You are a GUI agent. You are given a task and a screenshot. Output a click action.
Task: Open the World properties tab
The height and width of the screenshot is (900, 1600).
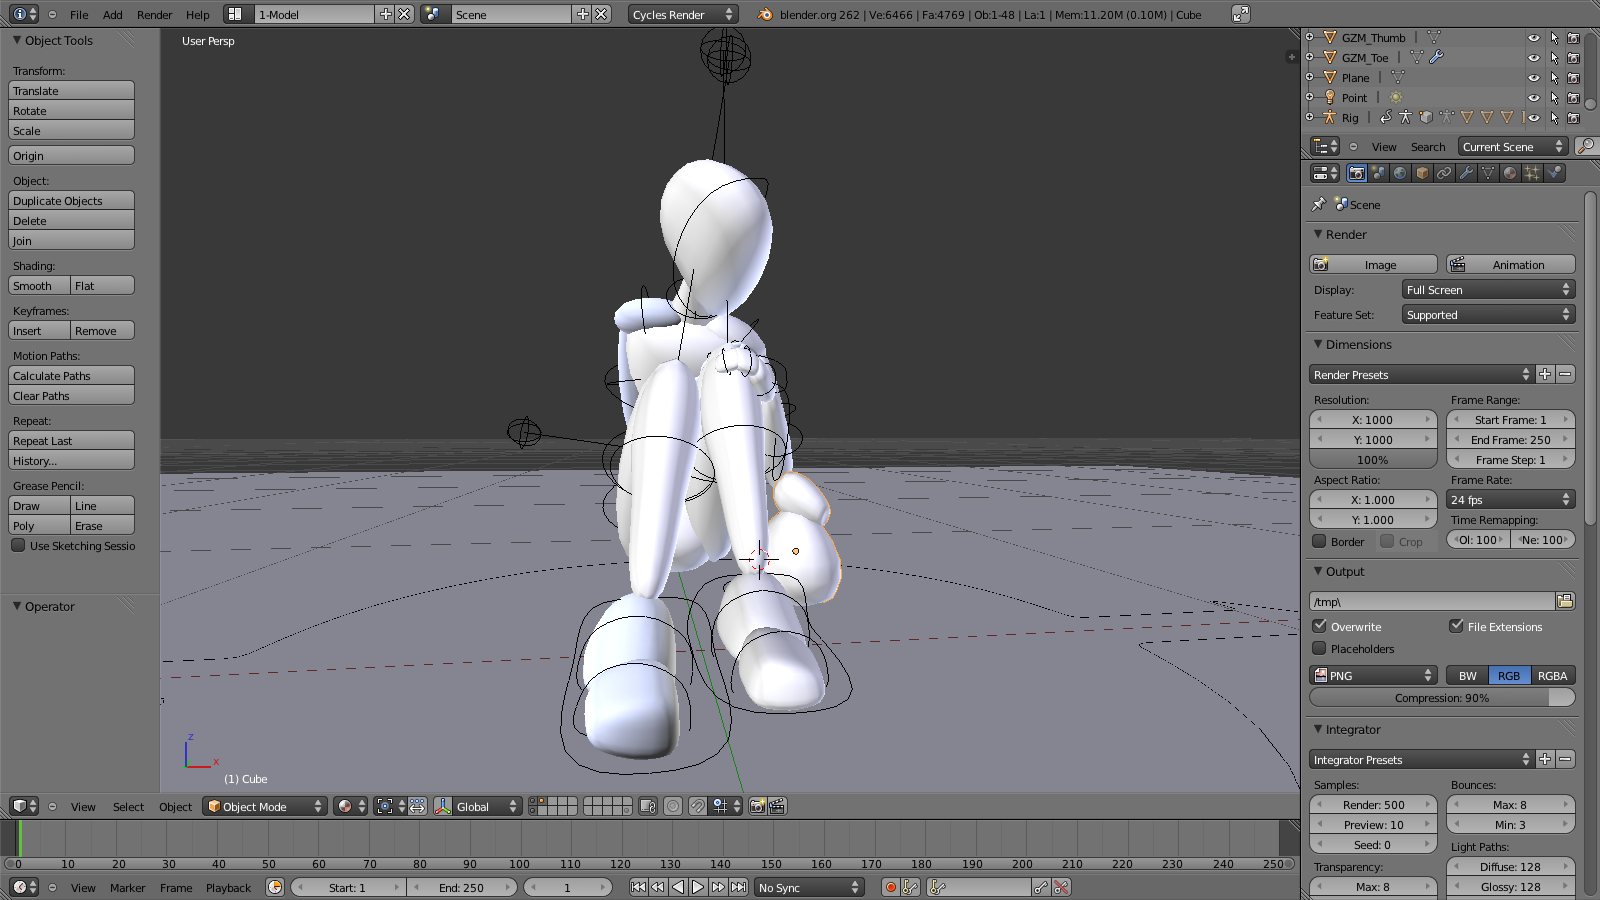(x=1400, y=173)
